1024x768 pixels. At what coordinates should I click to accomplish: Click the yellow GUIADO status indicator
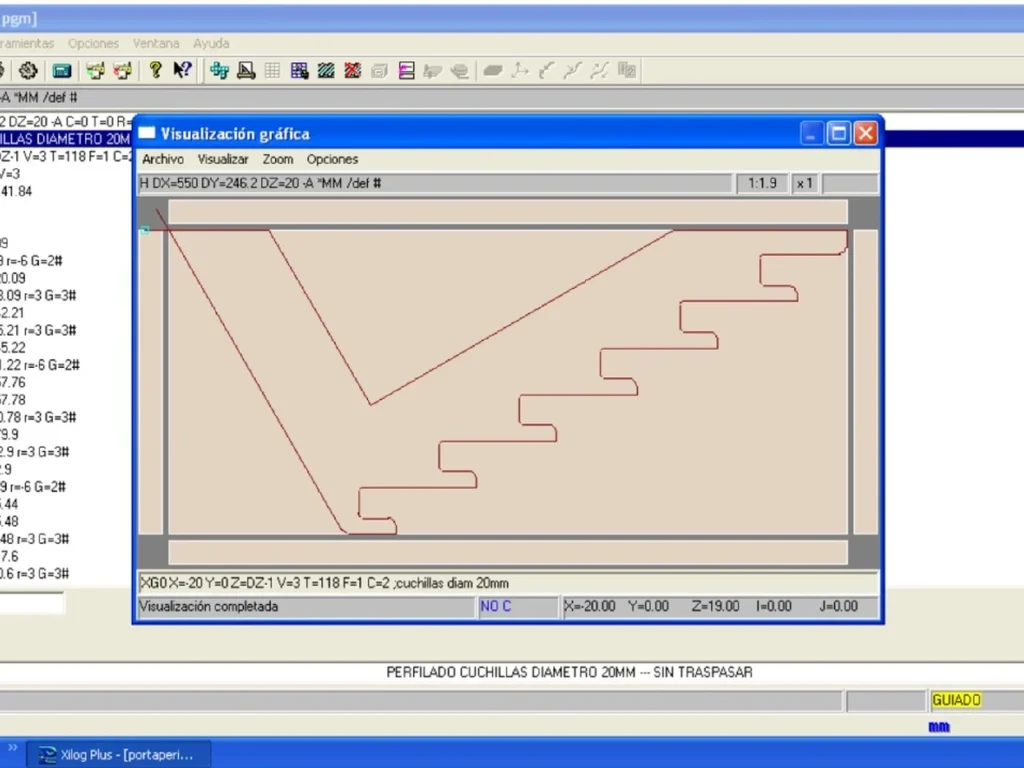956,700
